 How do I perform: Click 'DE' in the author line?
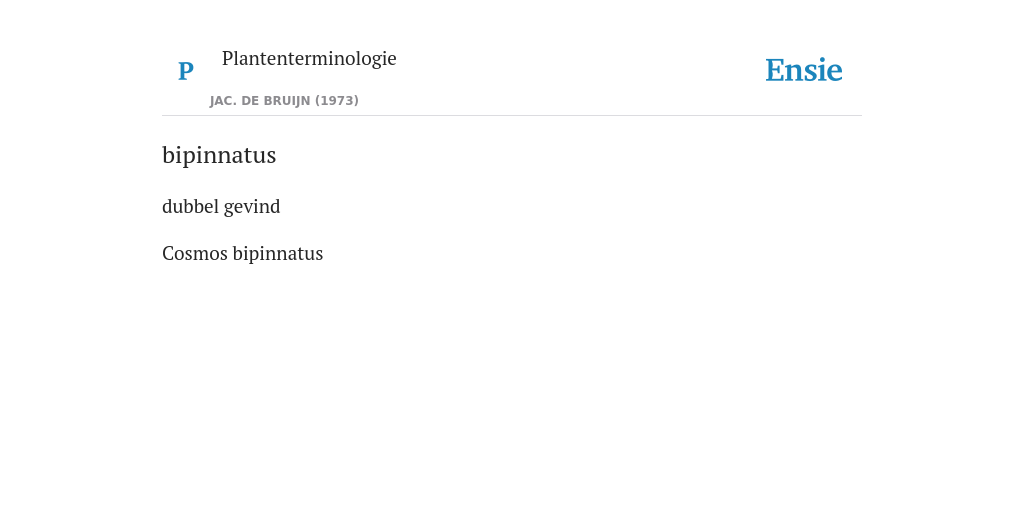coord(251,101)
